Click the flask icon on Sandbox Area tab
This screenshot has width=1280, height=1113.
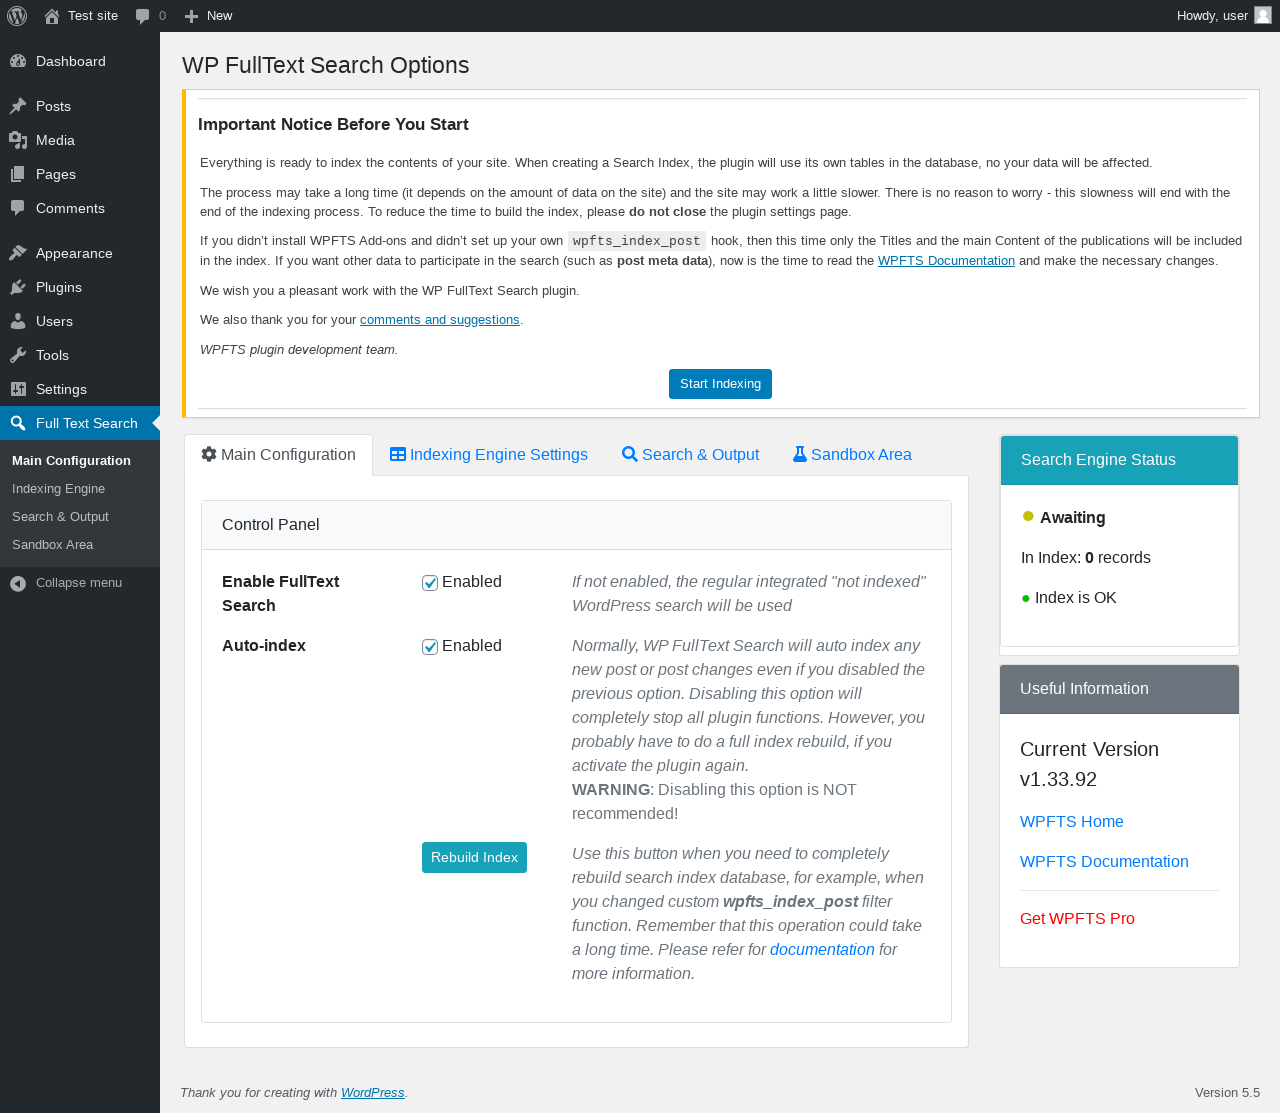tap(800, 454)
